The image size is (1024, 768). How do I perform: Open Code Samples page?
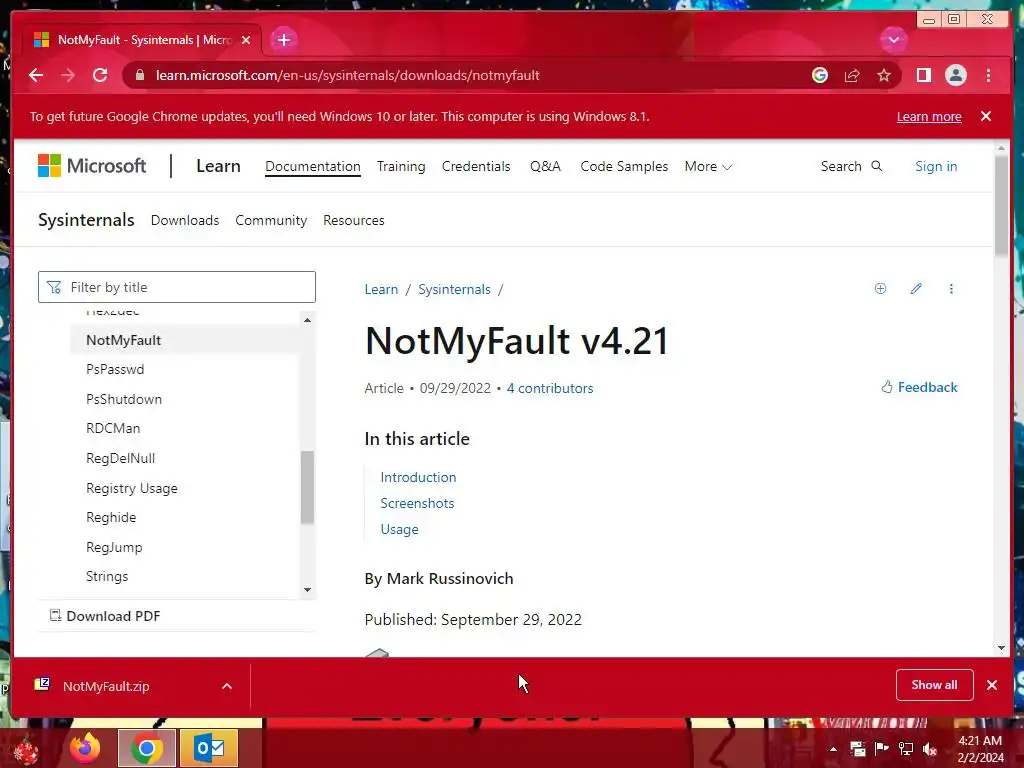pyautogui.click(x=624, y=166)
